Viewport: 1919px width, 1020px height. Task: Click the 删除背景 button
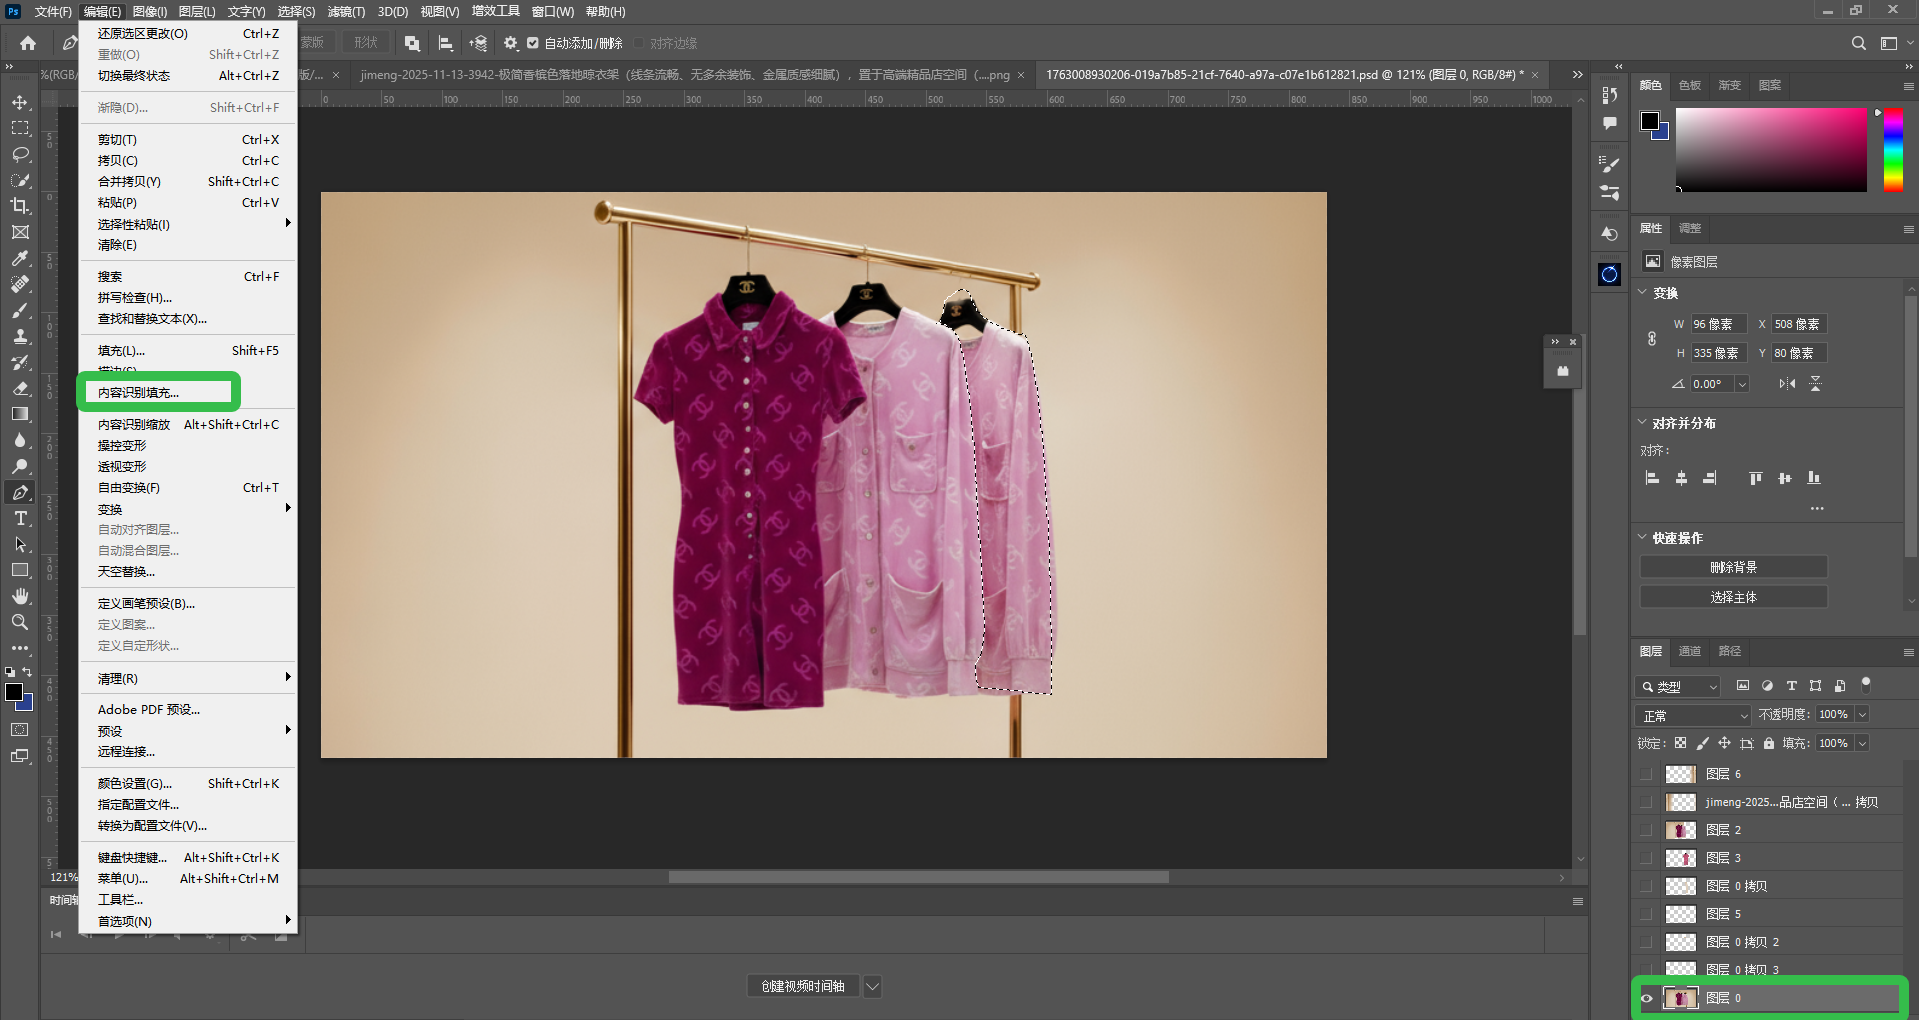point(1733,567)
